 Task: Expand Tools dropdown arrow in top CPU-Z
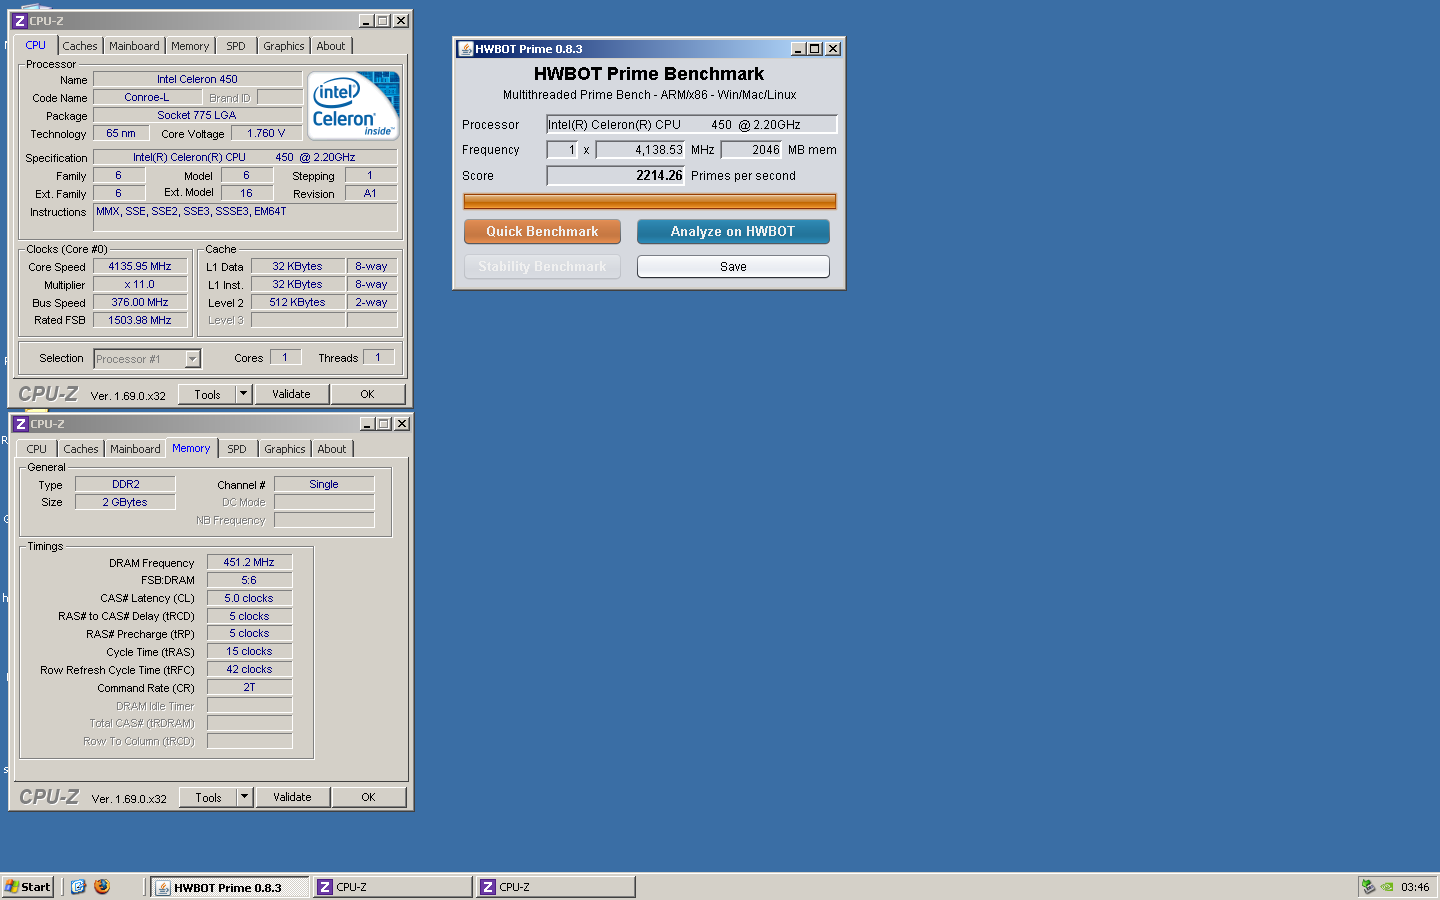point(243,394)
